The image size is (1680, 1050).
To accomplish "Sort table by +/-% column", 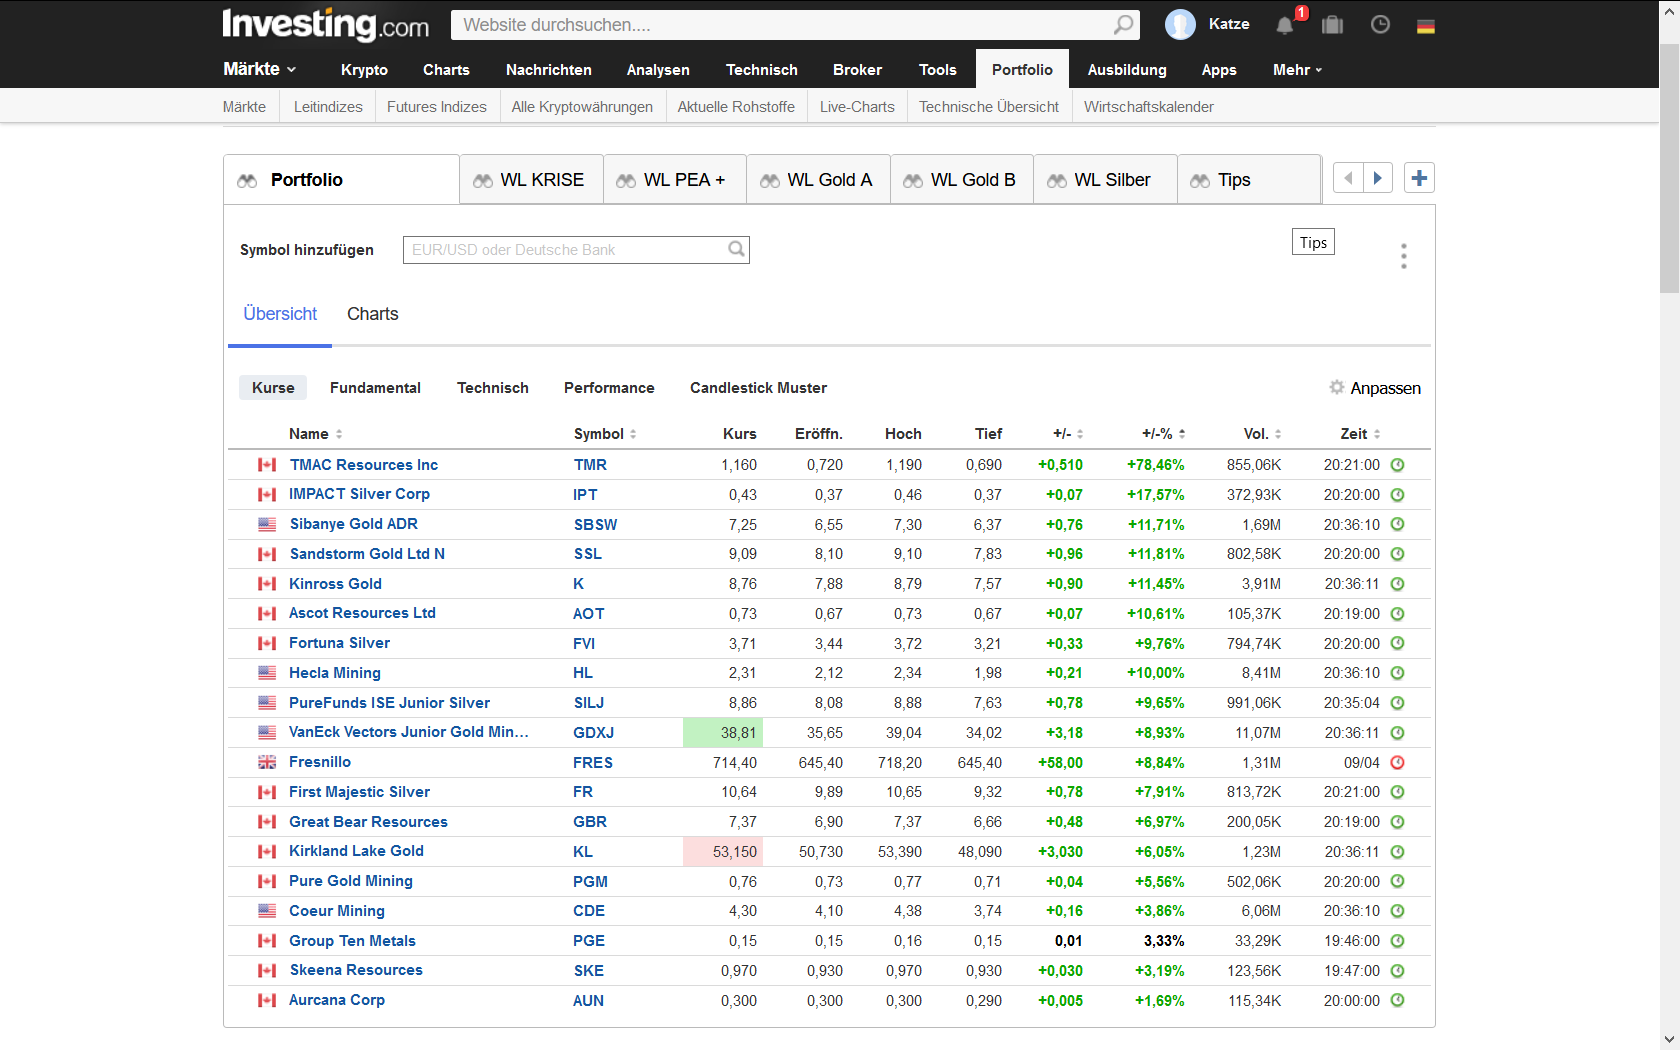I will (1163, 434).
